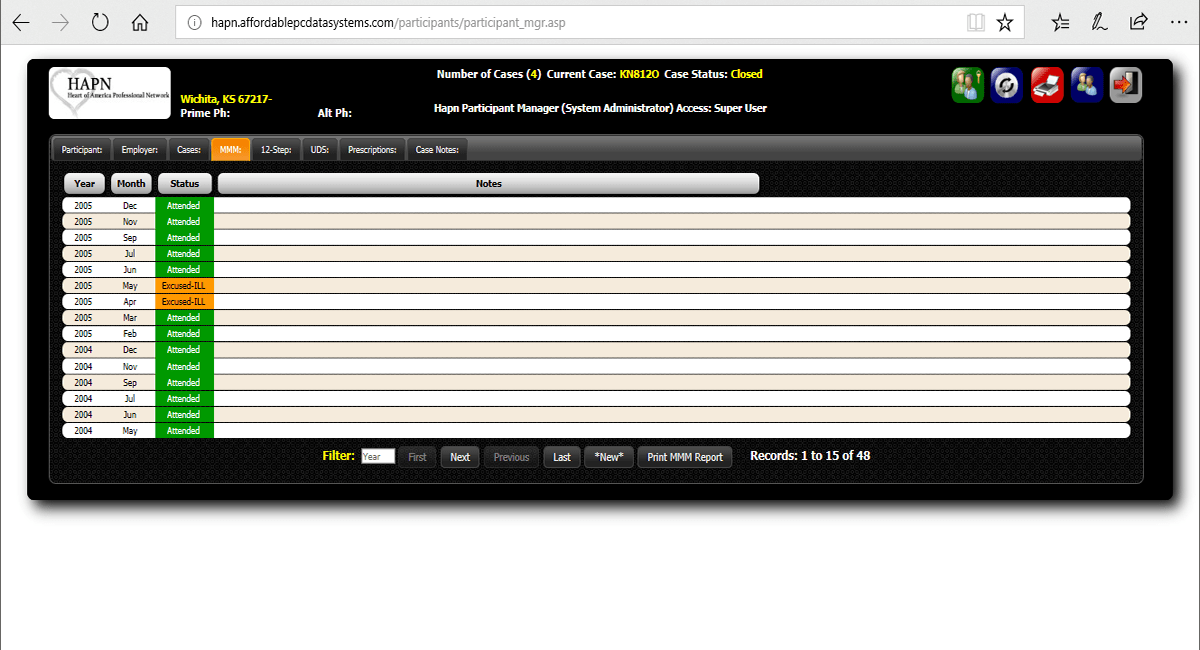
Task: Open the browser share icon
Action: [1138, 21]
